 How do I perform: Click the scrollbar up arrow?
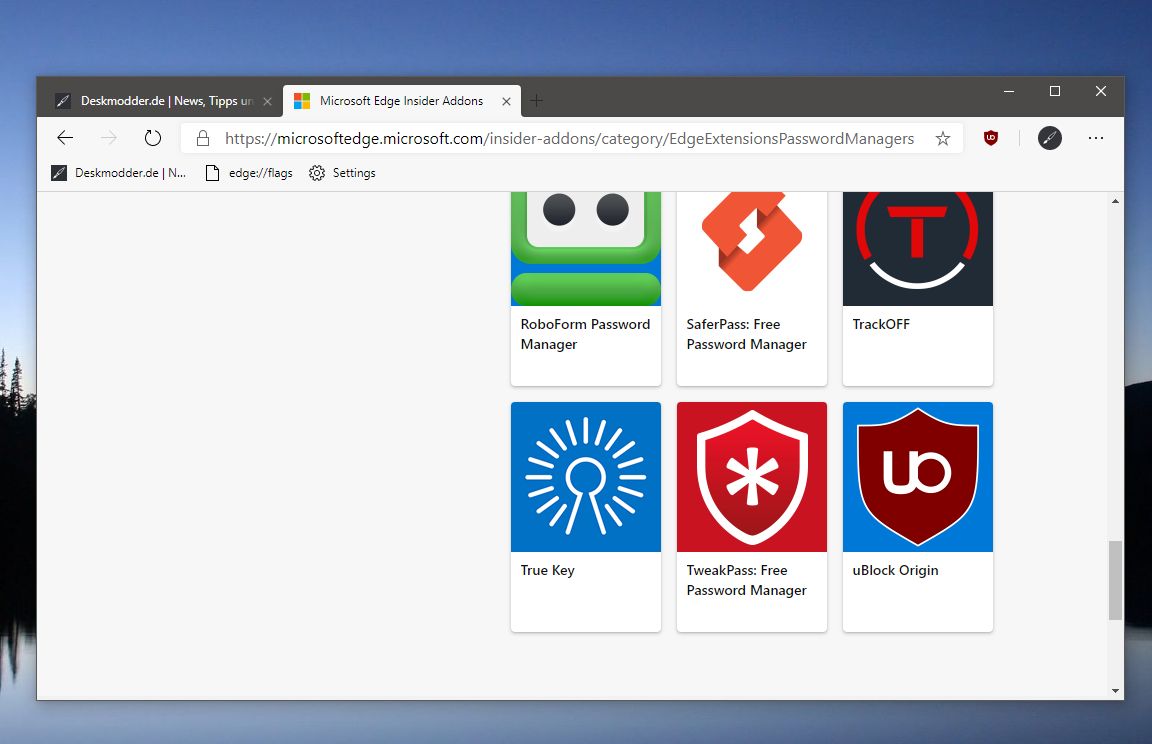(1115, 201)
